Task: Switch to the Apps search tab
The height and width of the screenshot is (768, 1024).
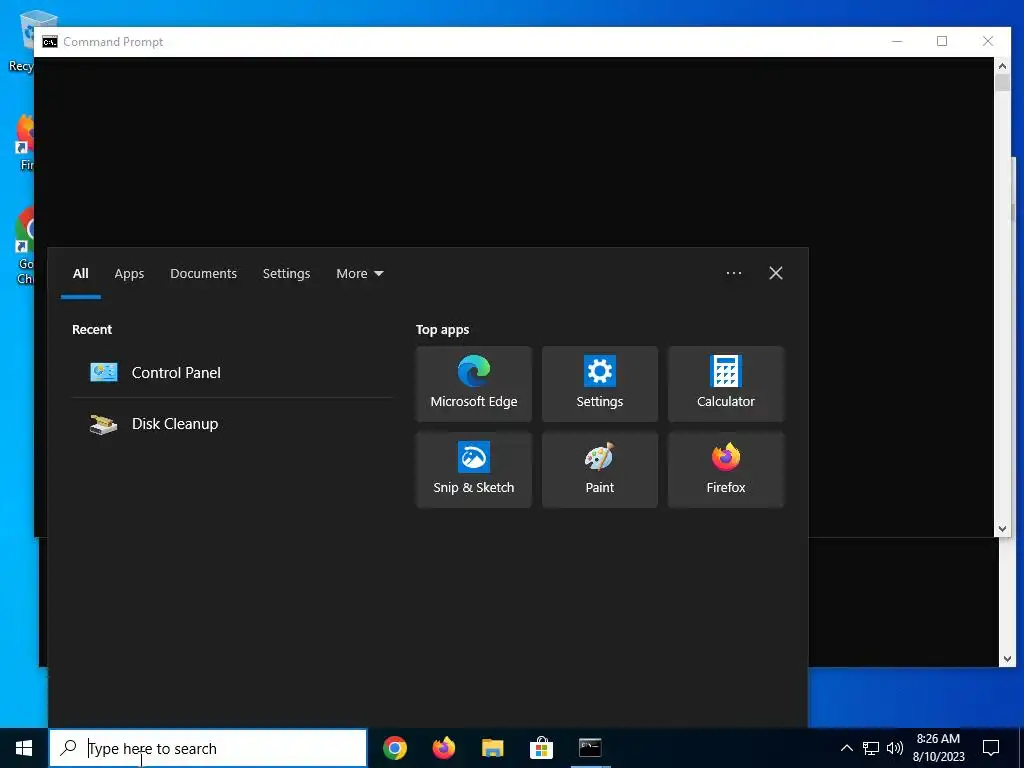Action: coord(129,274)
